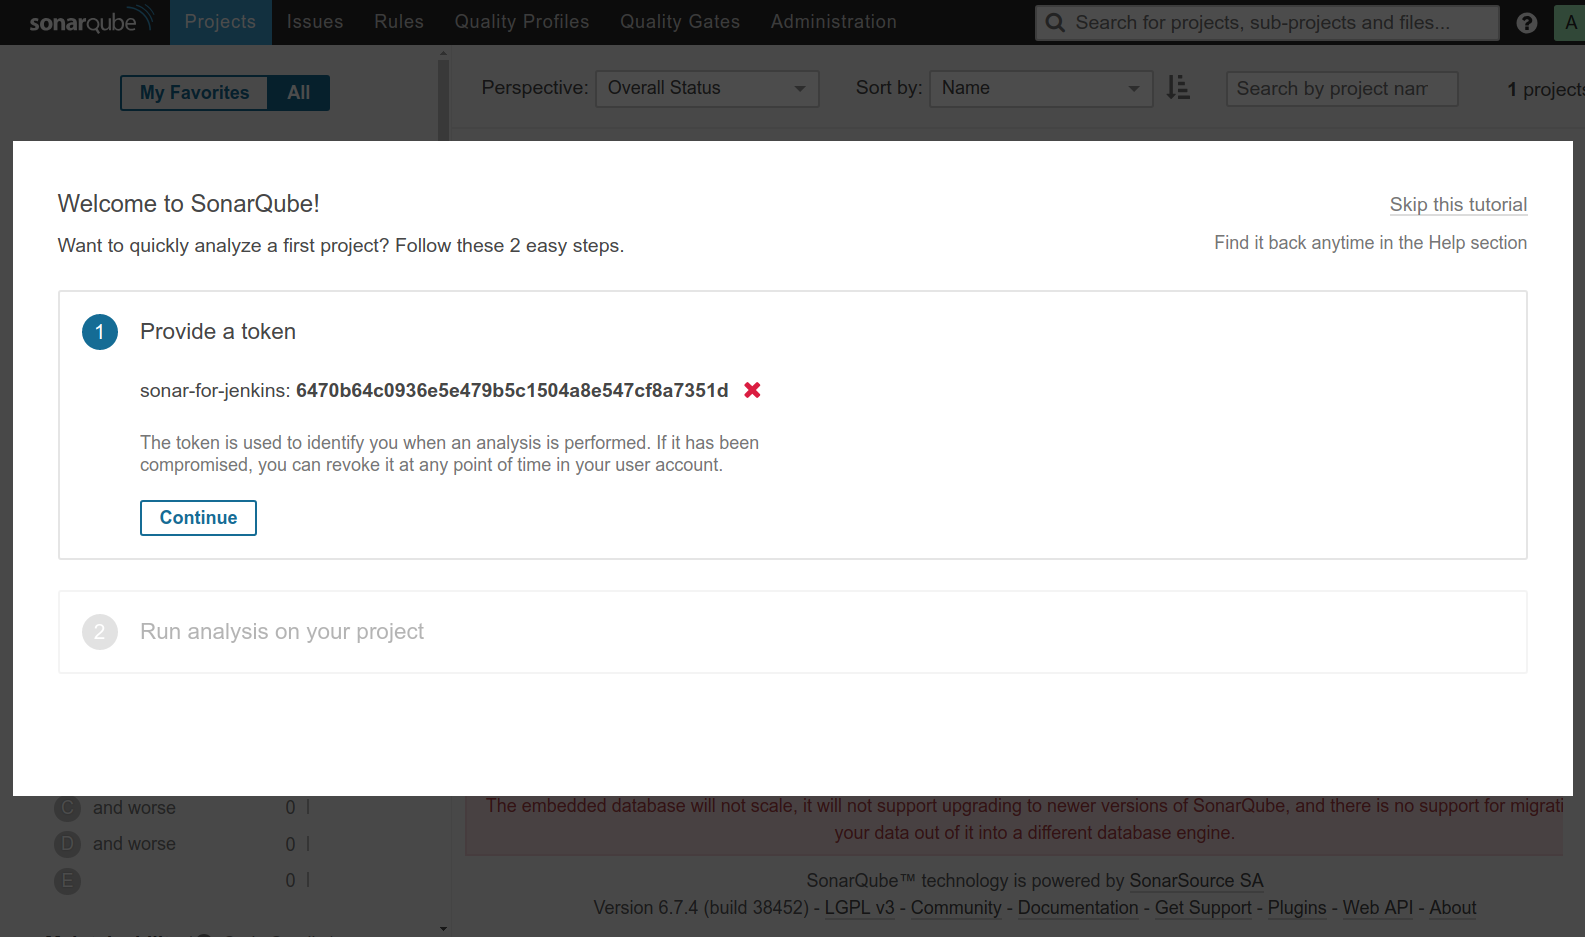
Task: Focus the search by project name field
Action: pyautogui.click(x=1342, y=89)
